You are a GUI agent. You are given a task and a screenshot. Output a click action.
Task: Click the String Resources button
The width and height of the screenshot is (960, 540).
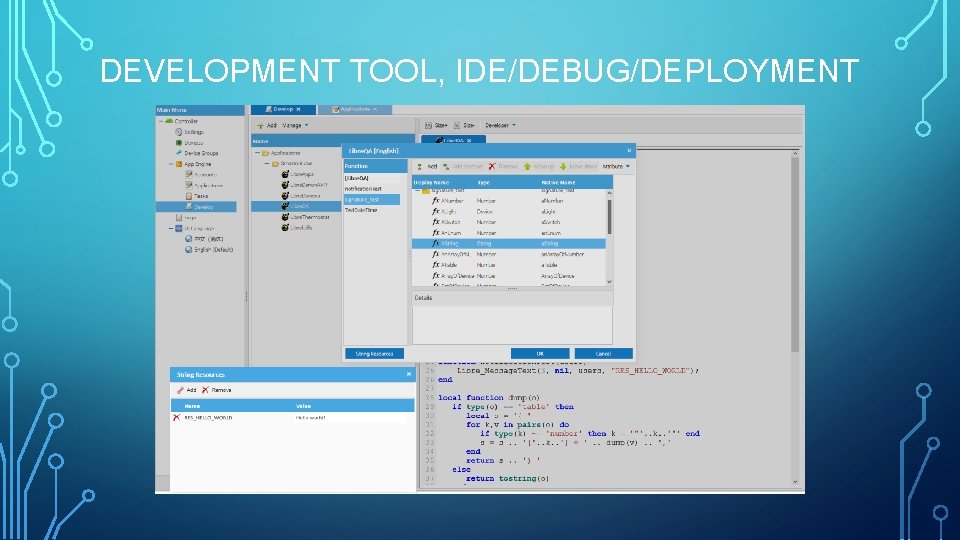pyautogui.click(x=374, y=354)
